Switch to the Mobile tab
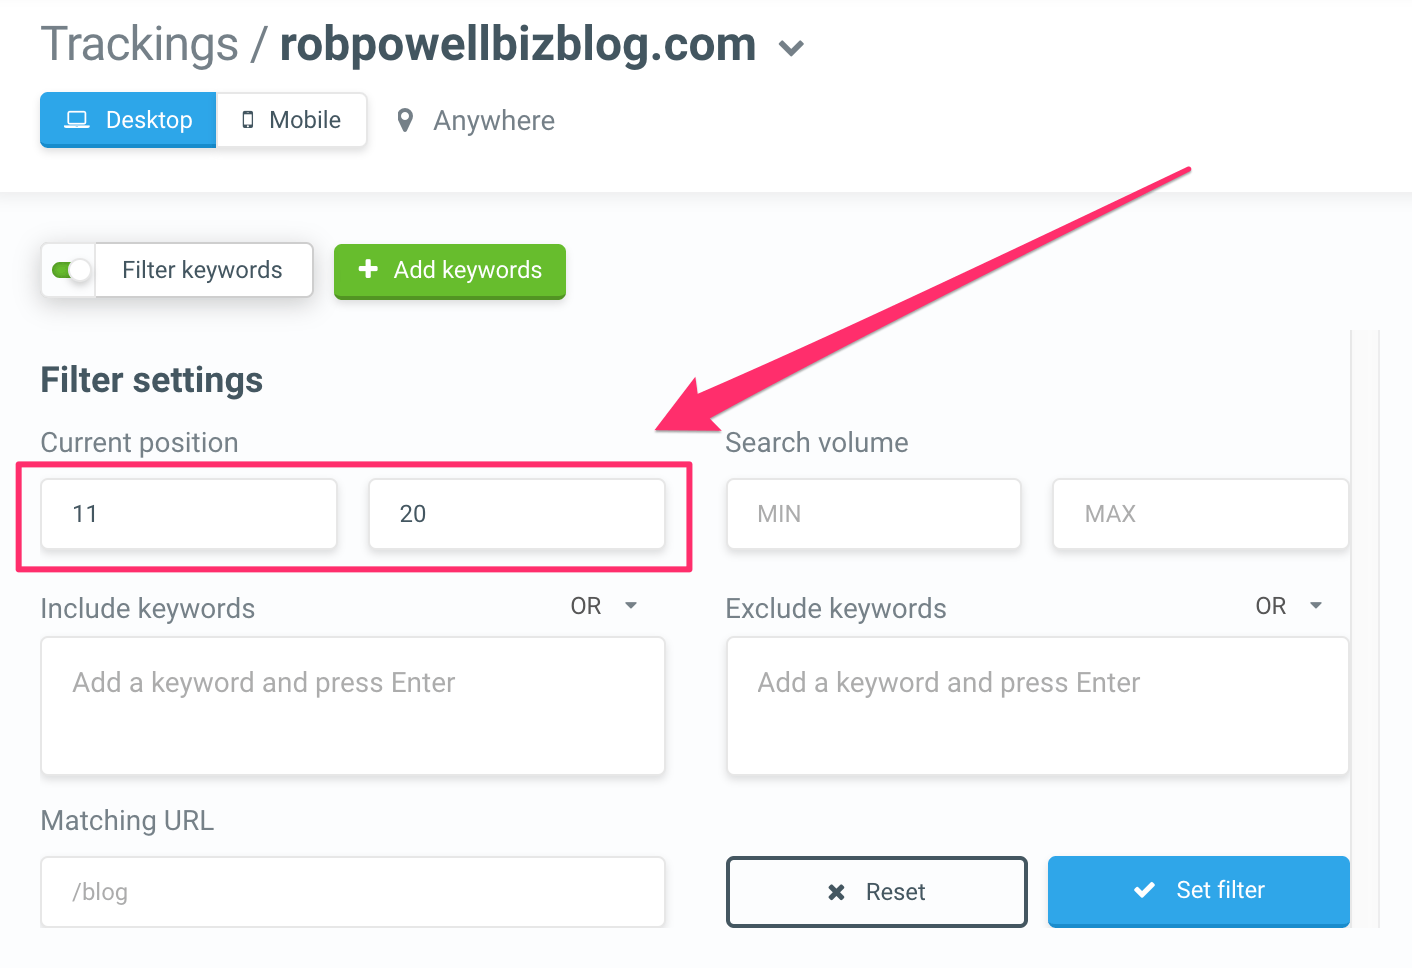 pos(292,119)
